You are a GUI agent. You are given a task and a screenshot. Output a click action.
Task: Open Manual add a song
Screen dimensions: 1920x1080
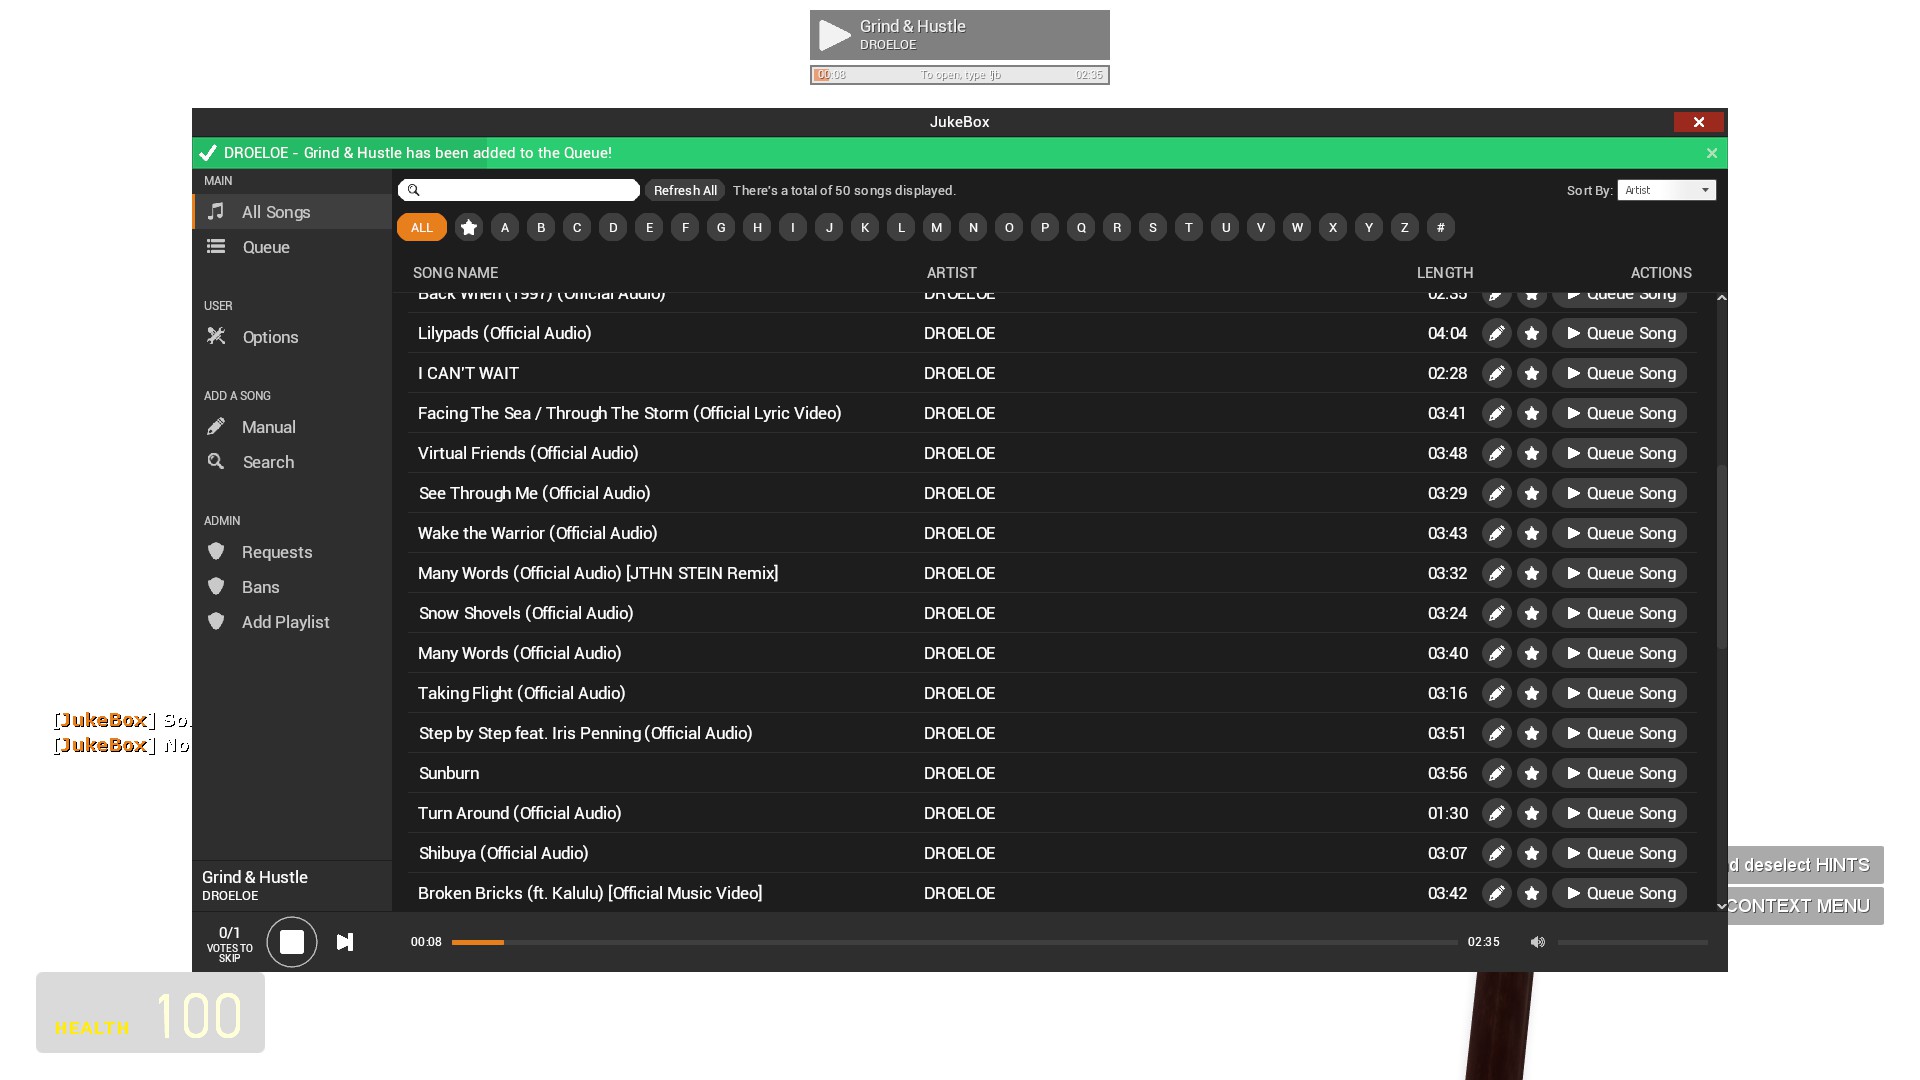292,427
